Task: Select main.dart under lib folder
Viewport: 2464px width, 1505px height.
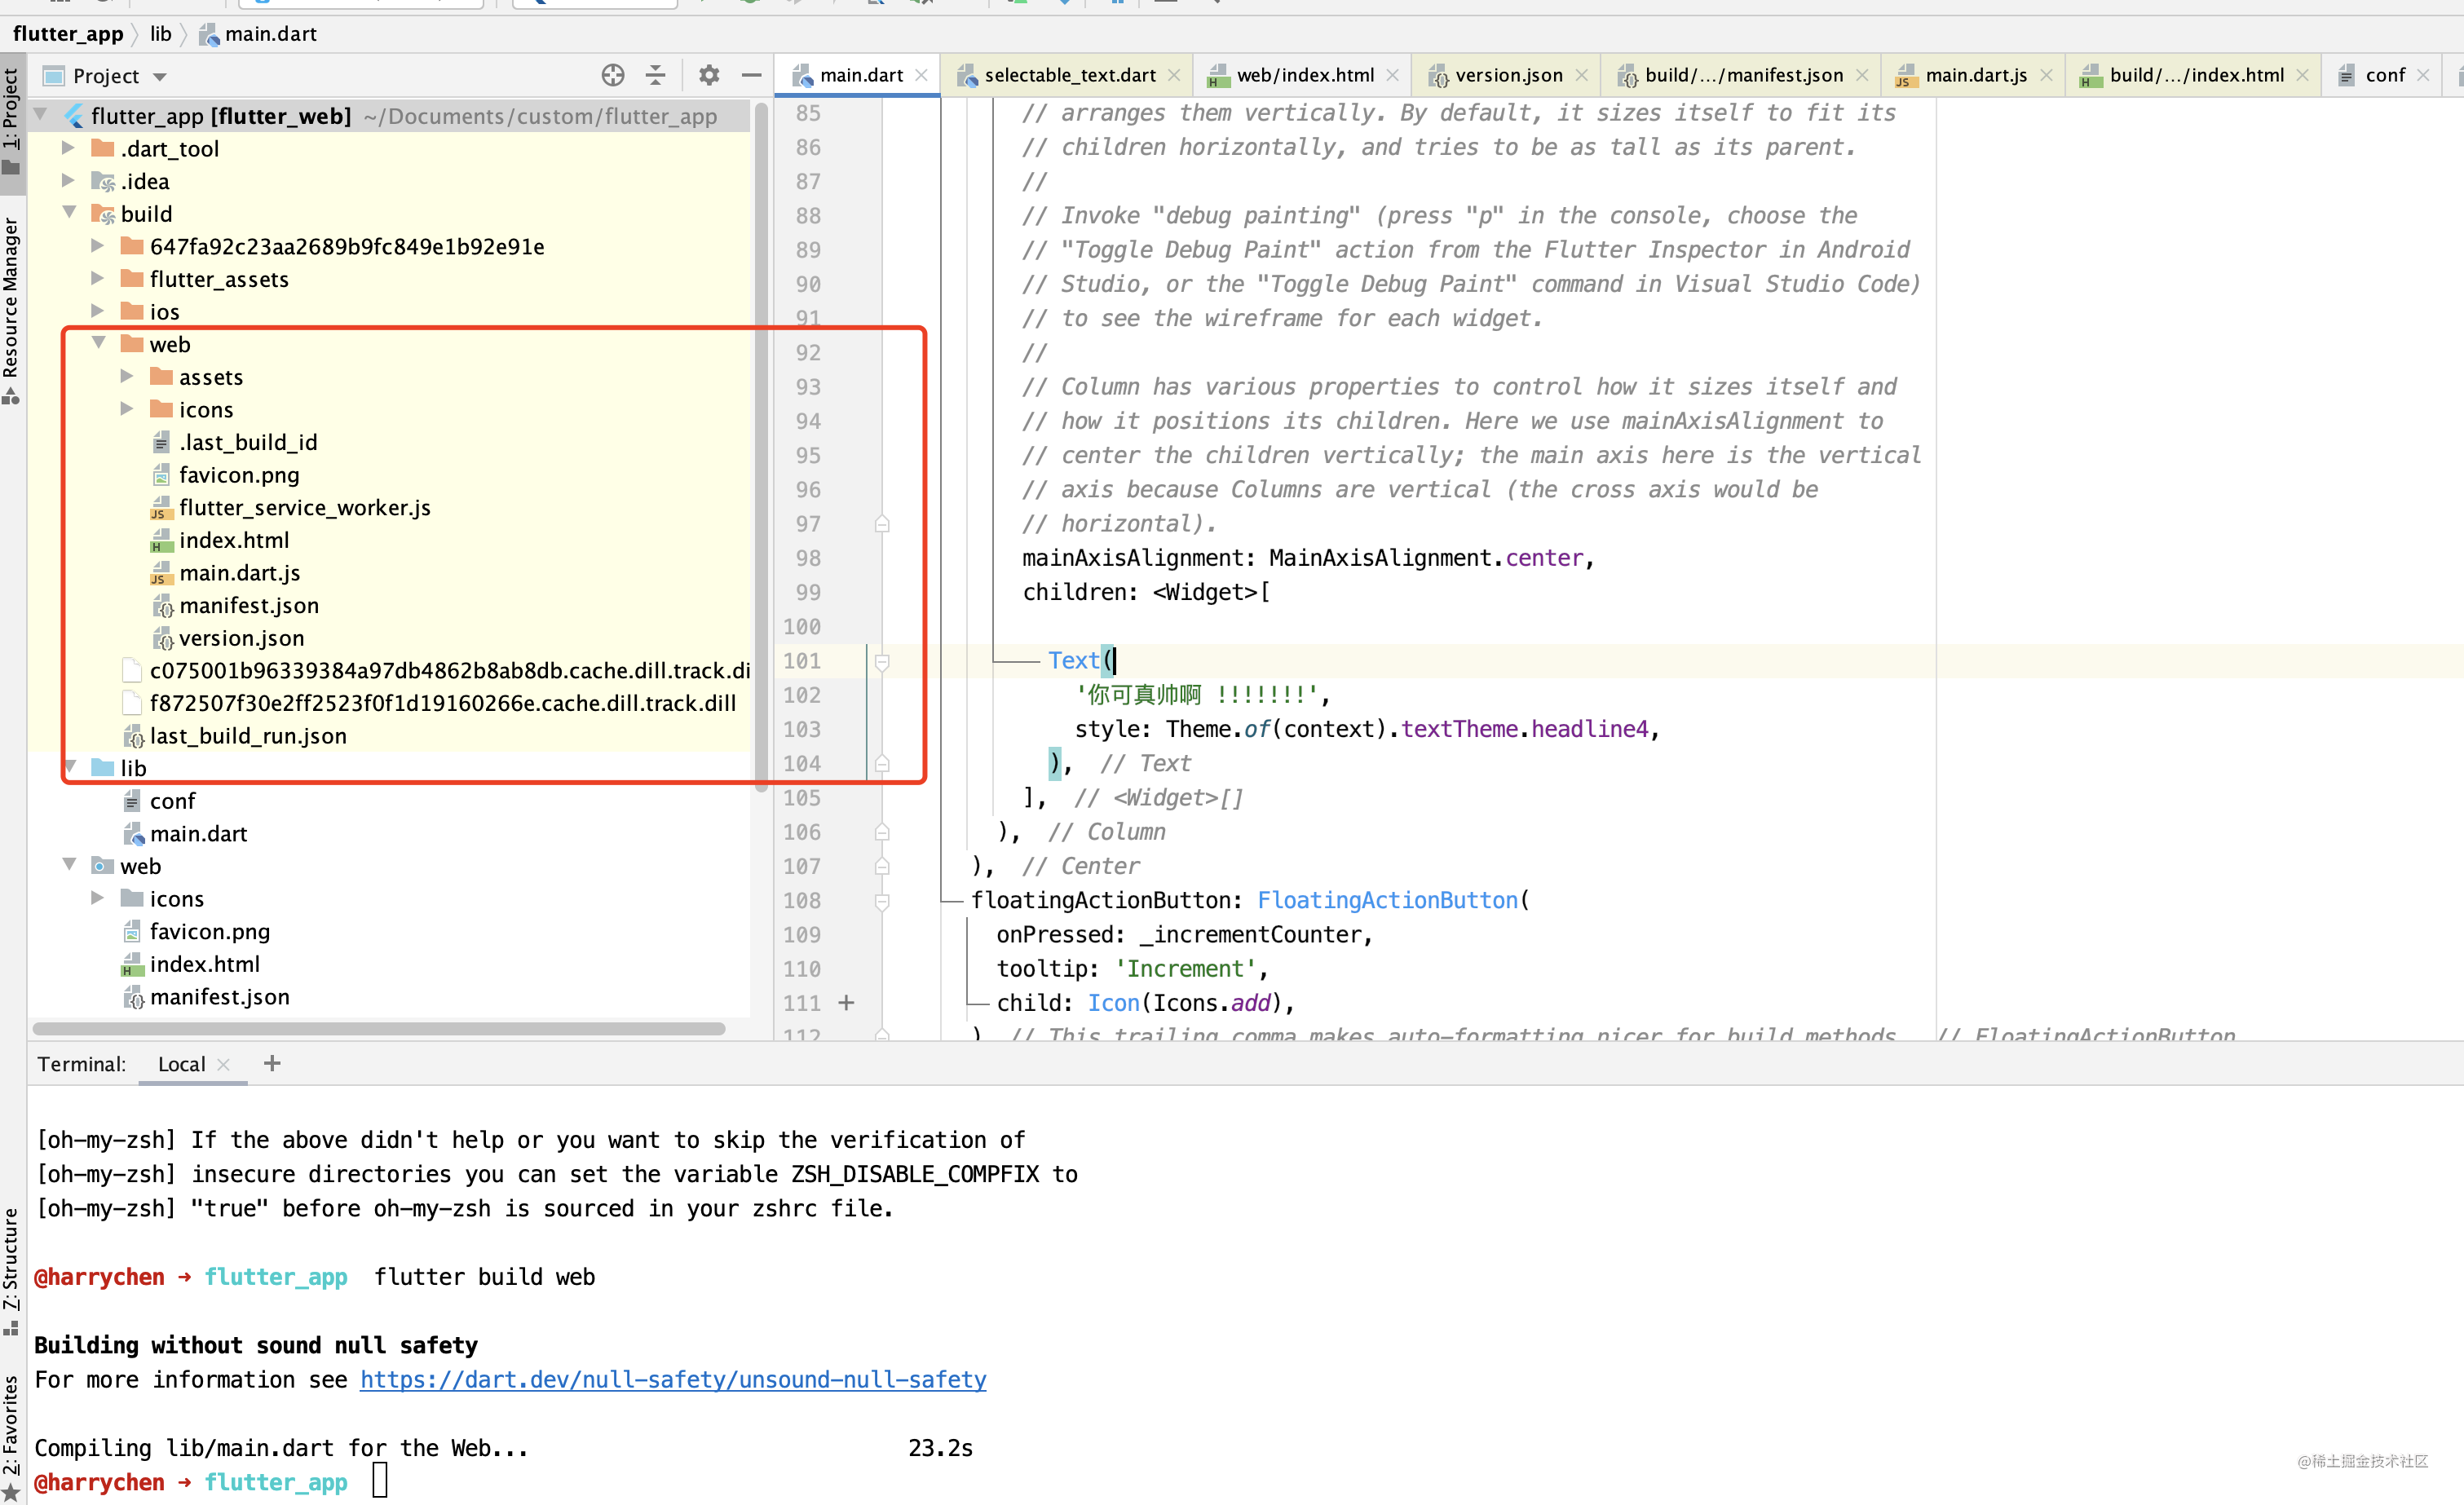Action: click(x=198, y=833)
